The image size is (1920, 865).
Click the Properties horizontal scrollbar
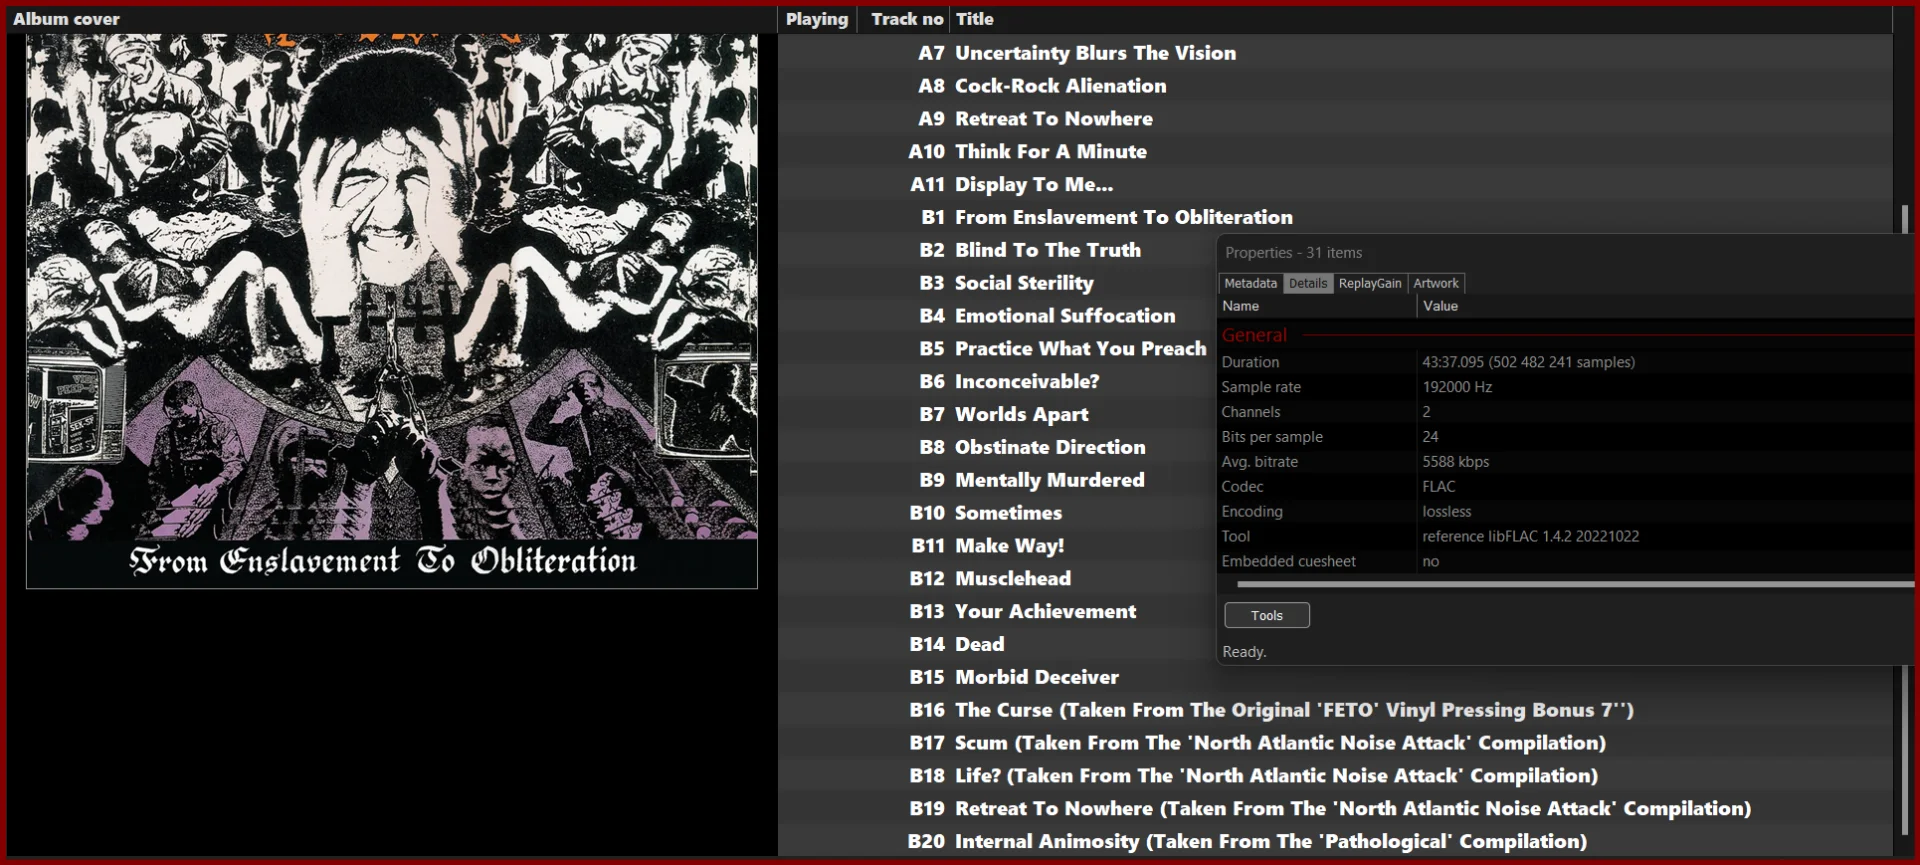[1575, 584]
